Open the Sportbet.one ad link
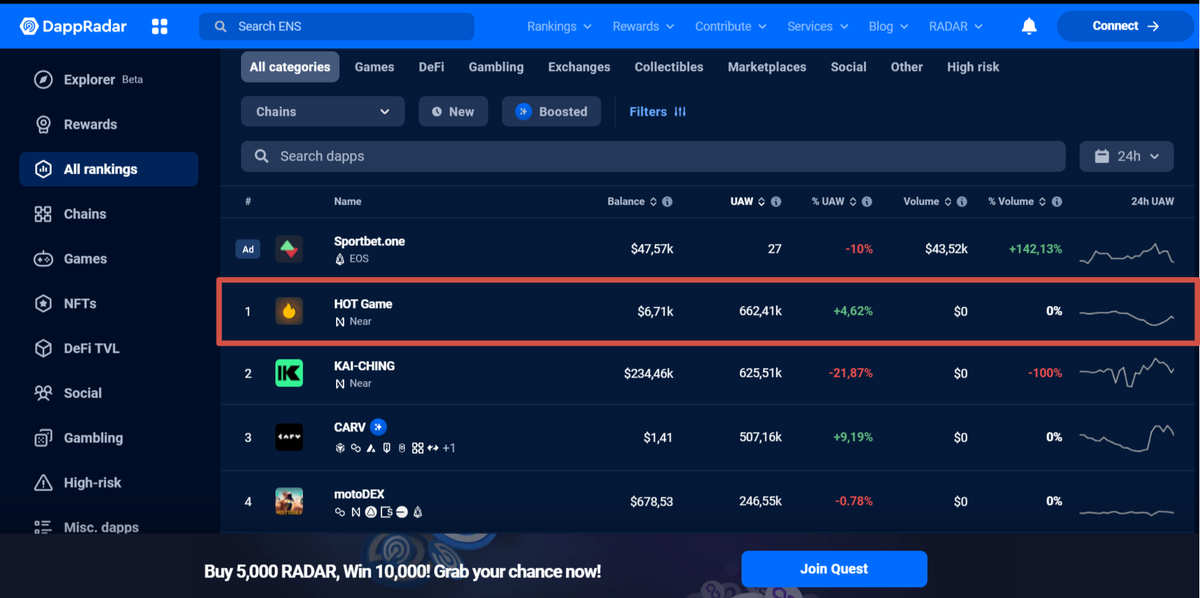 [x=369, y=241]
